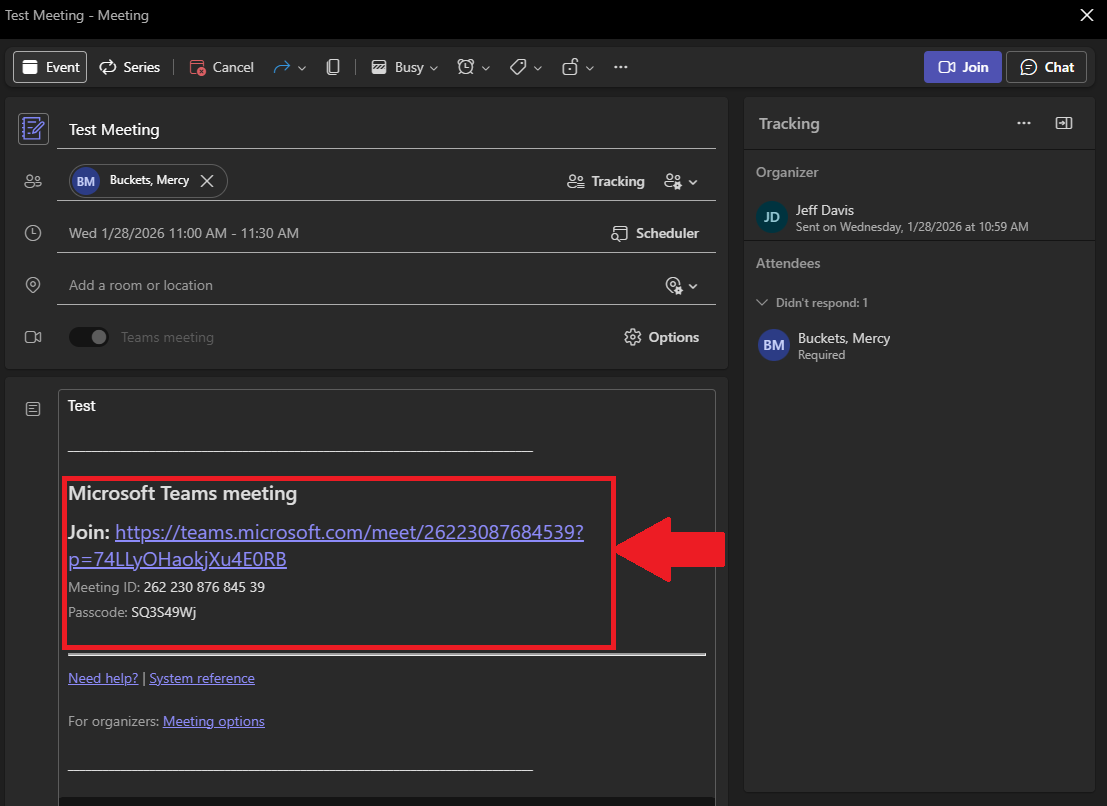Open Tracking panel more options ellipsis
This screenshot has height=806, width=1107.
coord(1024,123)
